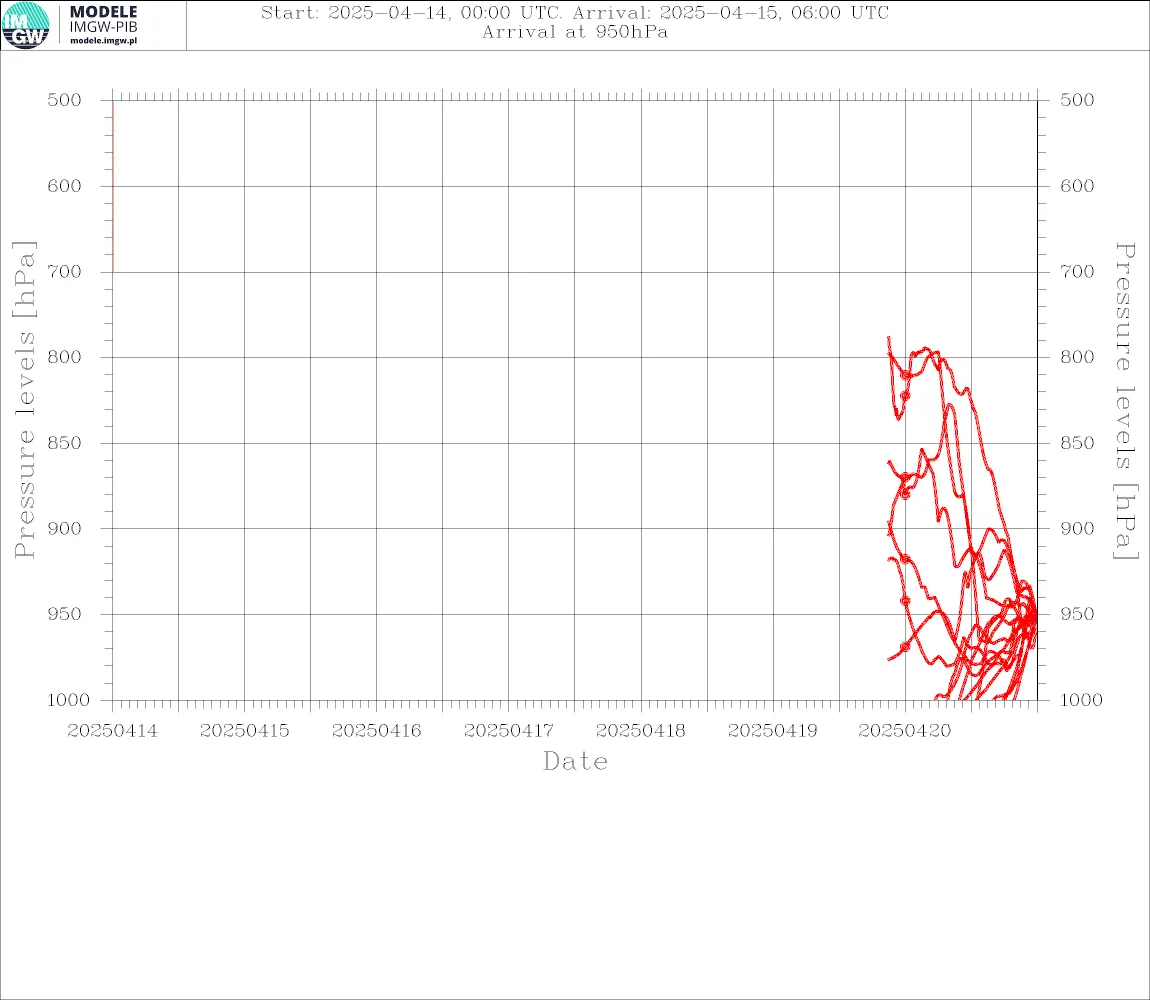Click the left axis 1000 tick label
The width and height of the screenshot is (1150, 1000).
69,700
